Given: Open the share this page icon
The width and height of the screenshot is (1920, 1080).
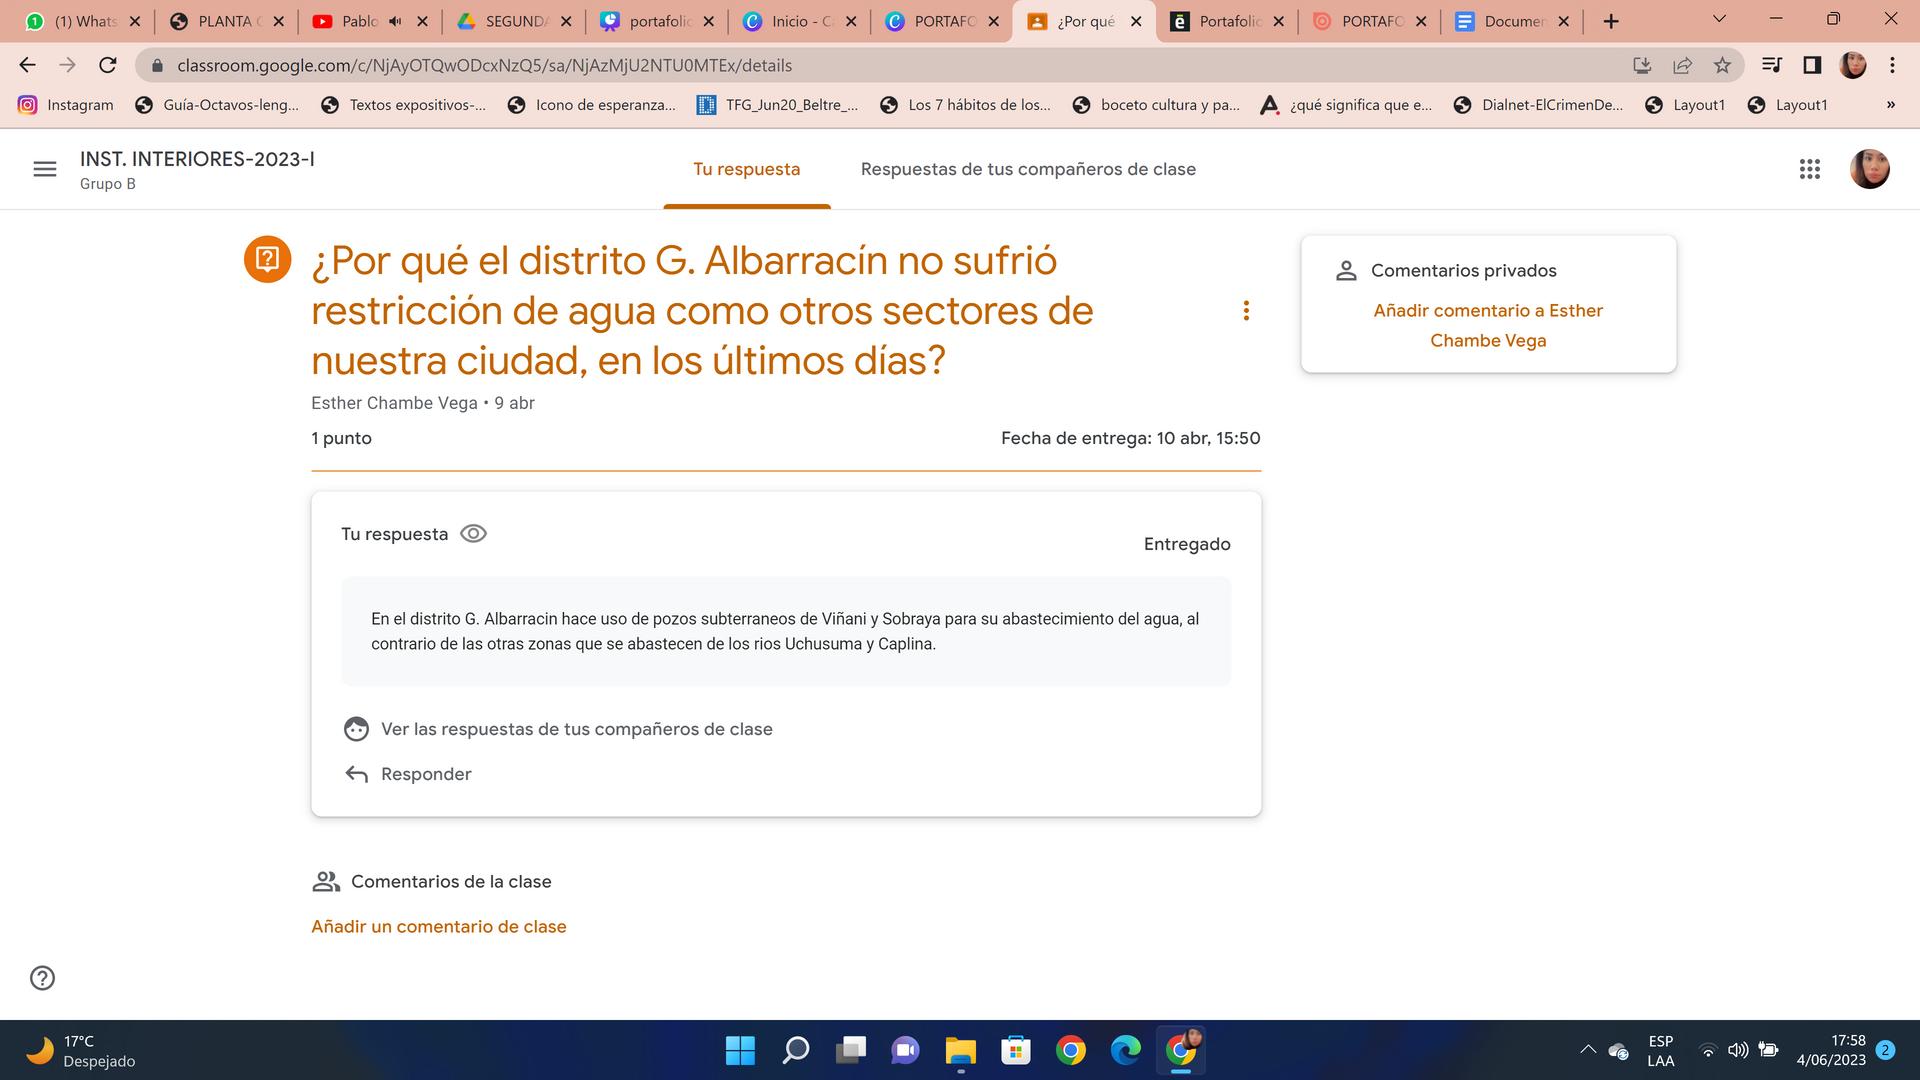Looking at the screenshot, I should click(1682, 65).
